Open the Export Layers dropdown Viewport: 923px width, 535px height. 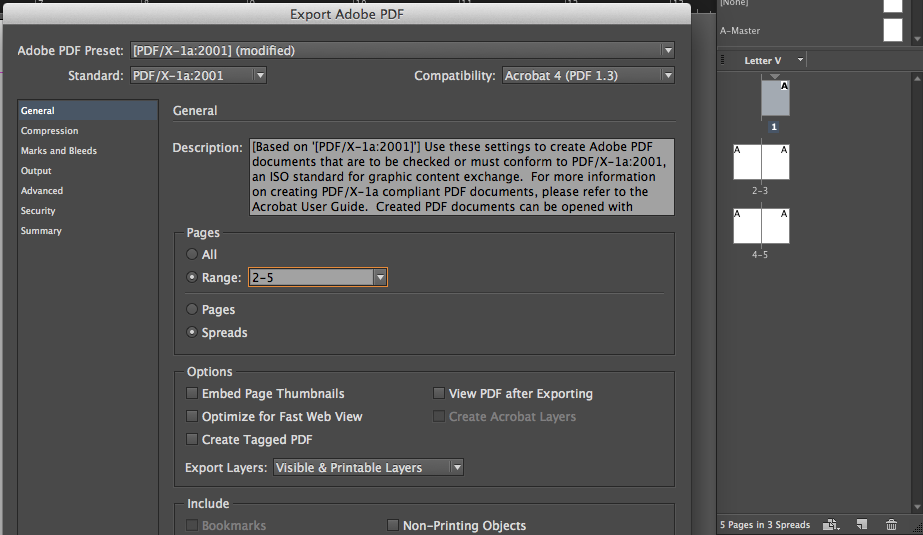tap(368, 467)
